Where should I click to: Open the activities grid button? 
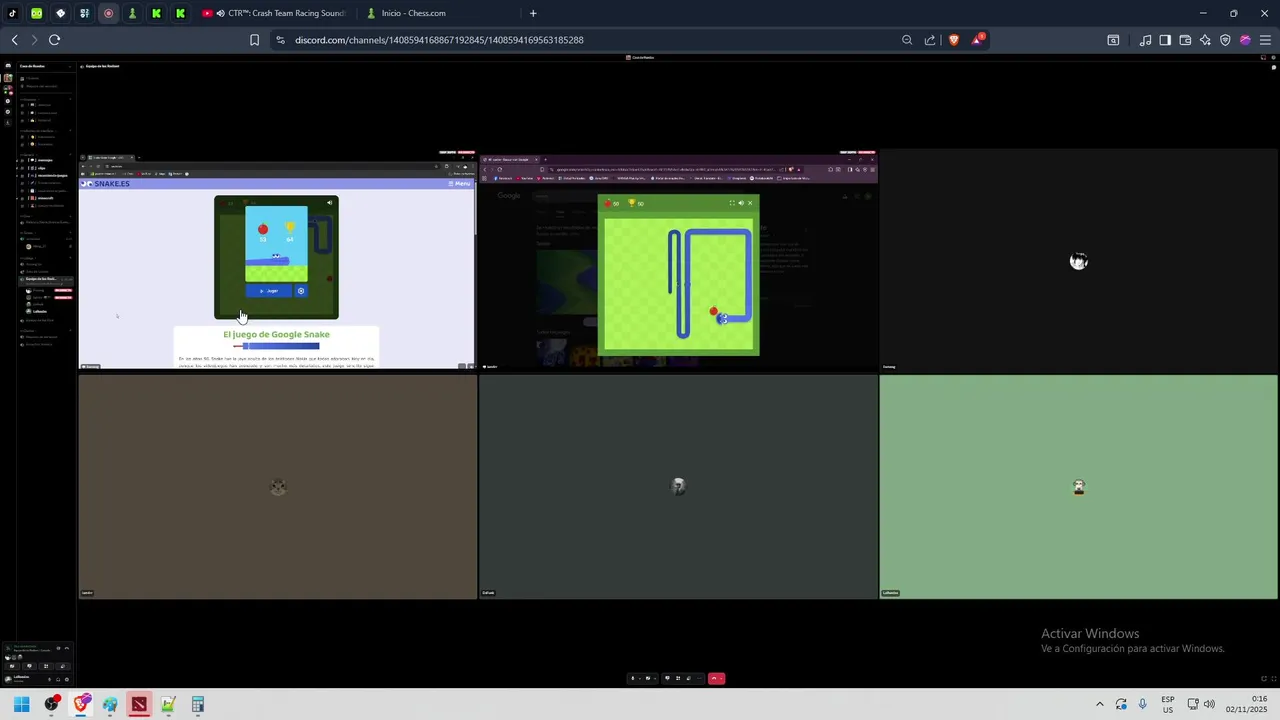pyautogui.click(x=678, y=678)
